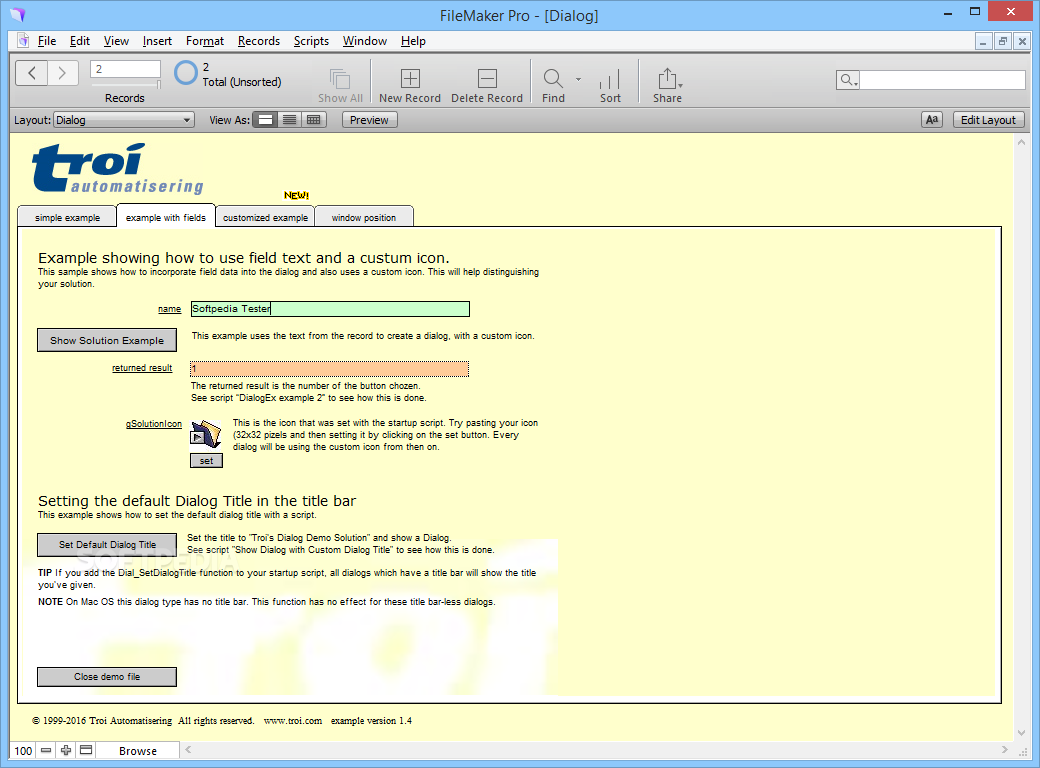
Task: Open the Edit menu
Action: (x=80, y=41)
